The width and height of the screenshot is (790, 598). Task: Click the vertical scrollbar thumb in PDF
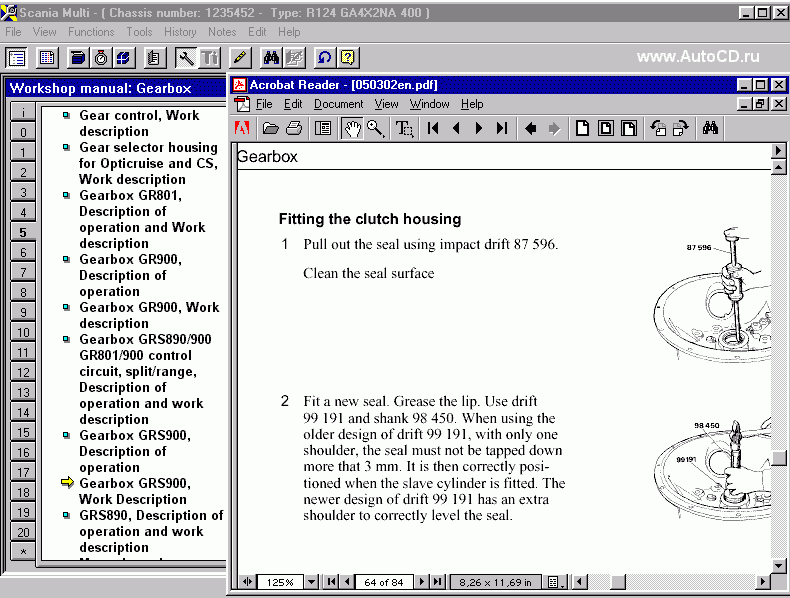click(x=779, y=458)
